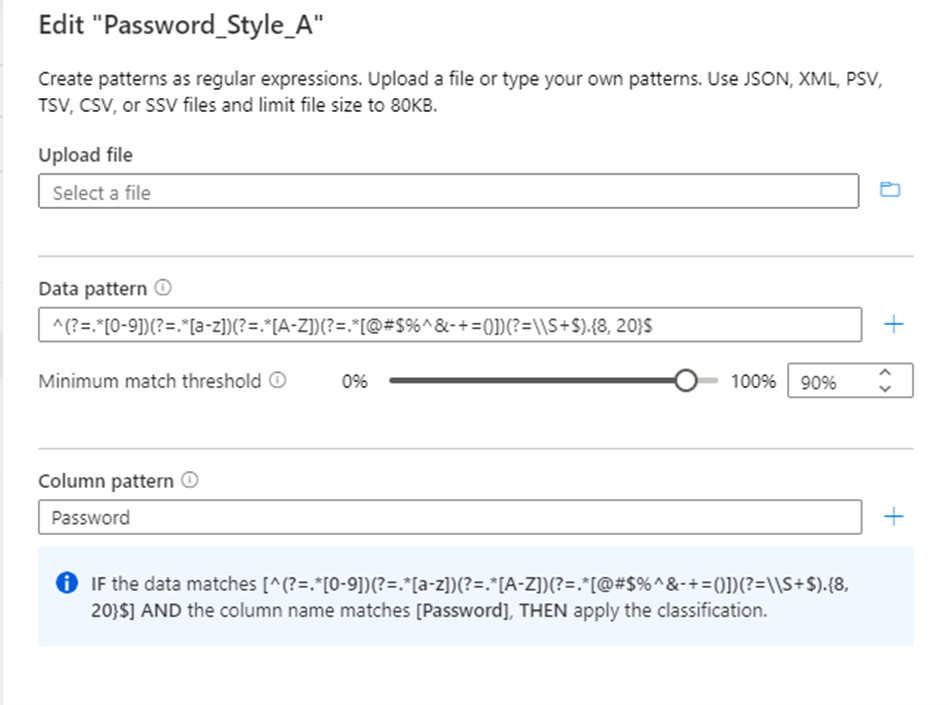
Task: Click the Column pattern info icon
Action: (x=189, y=480)
